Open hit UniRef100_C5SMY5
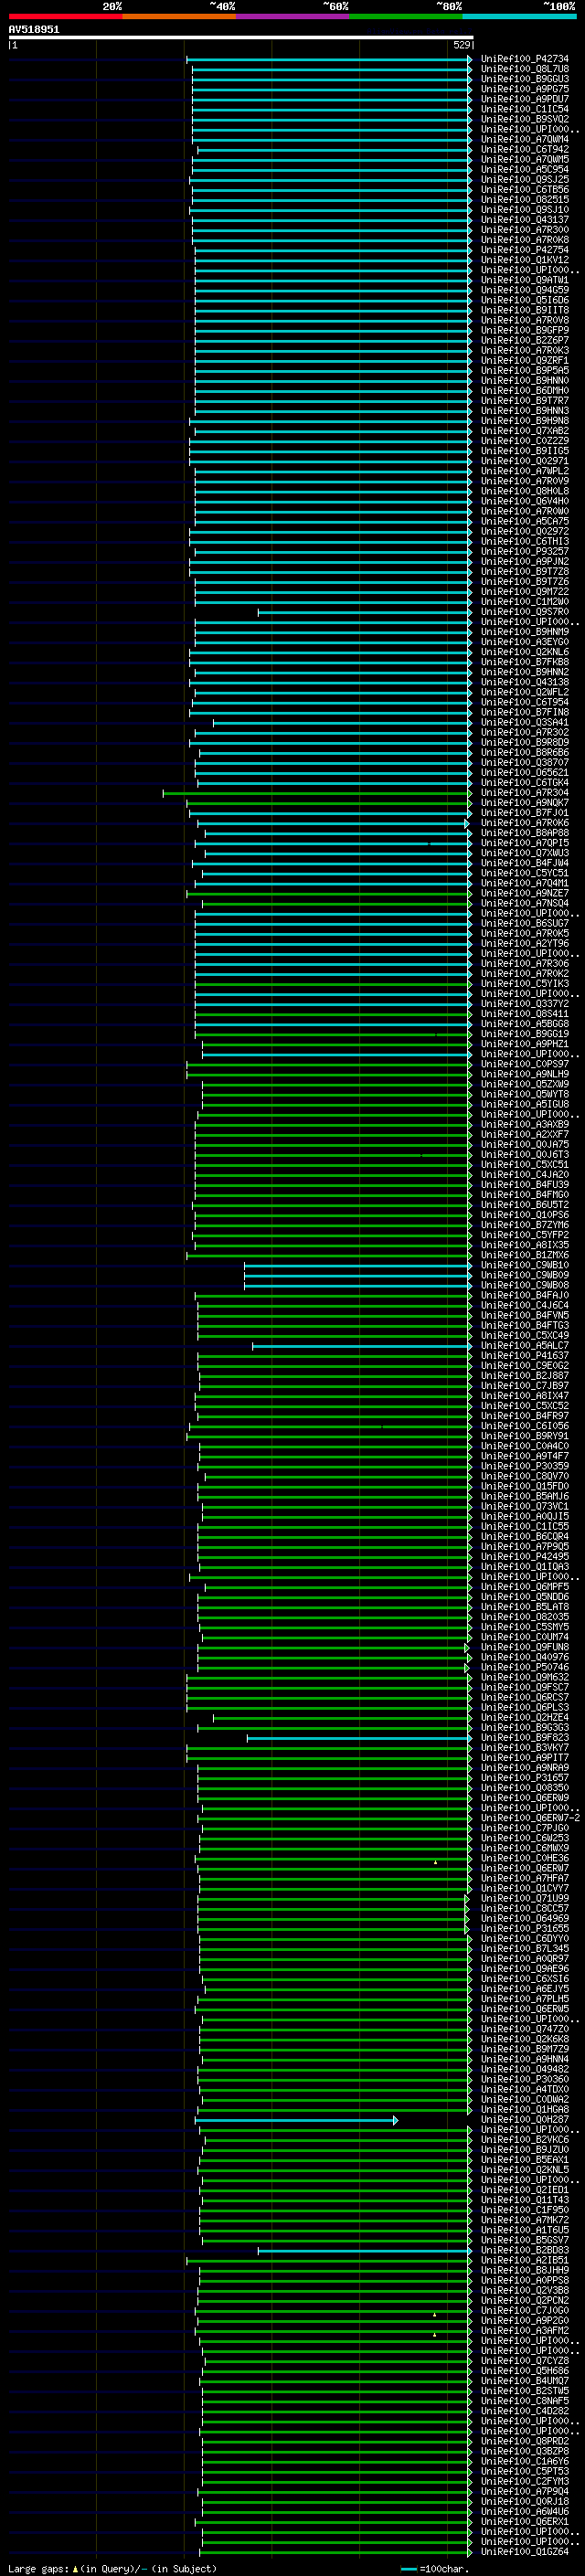 (x=525, y=1627)
